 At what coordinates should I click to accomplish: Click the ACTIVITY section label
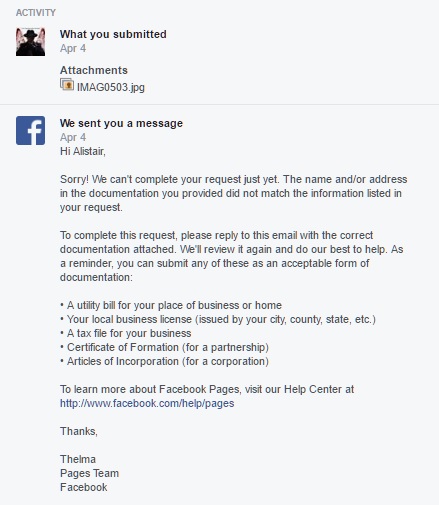(x=36, y=13)
